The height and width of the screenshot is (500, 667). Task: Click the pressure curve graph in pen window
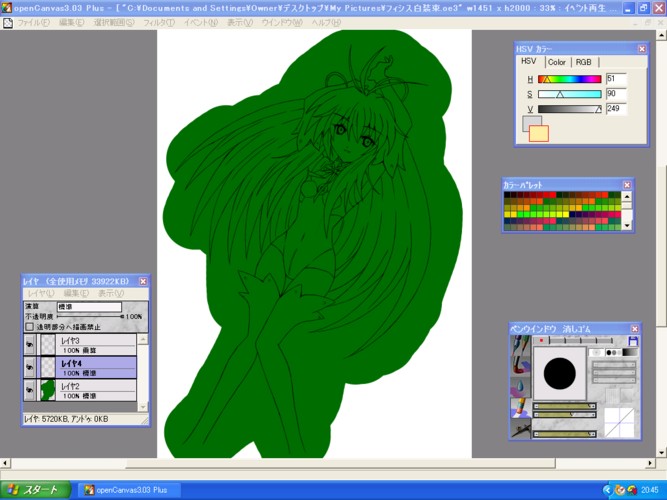[x=619, y=422]
